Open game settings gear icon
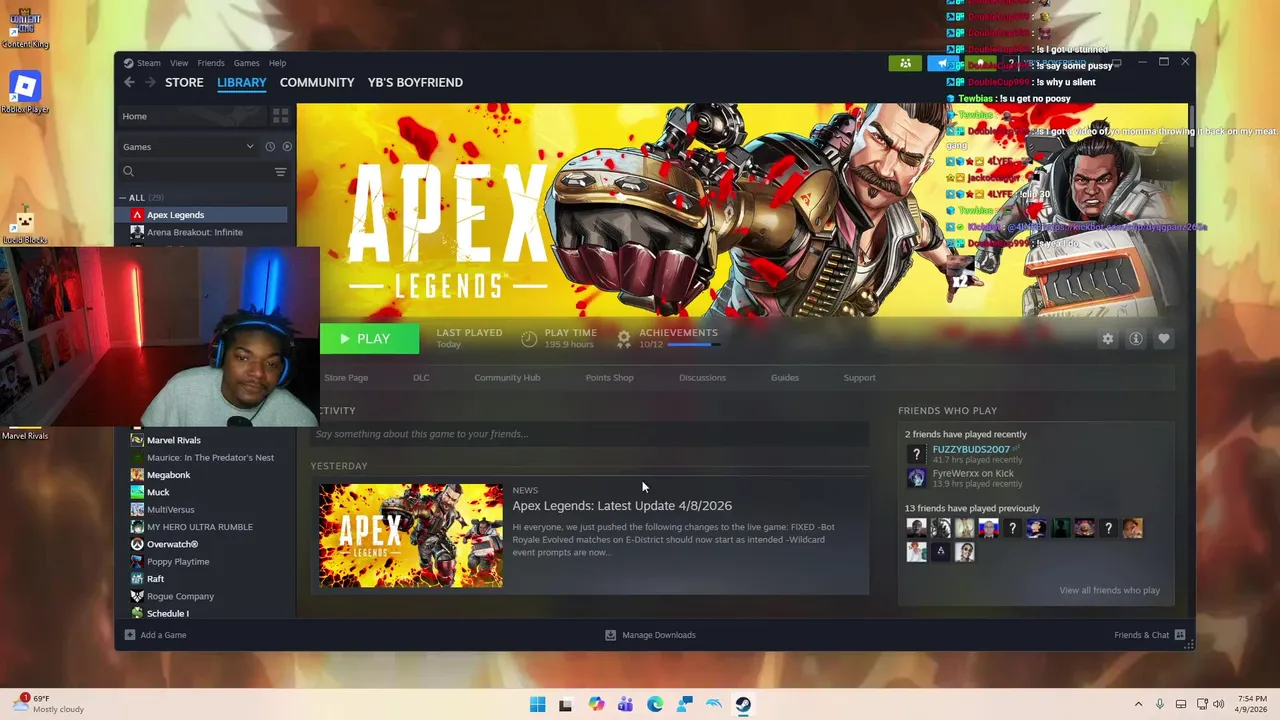The width and height of the screenshot is (1280, 720). 1107,339
